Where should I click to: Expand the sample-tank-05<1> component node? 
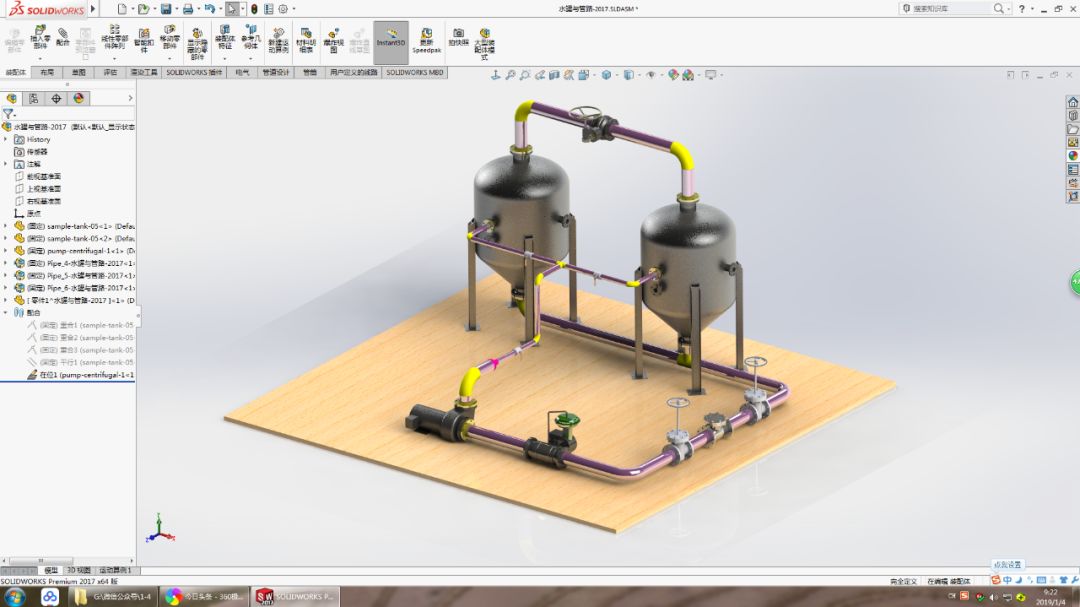6,224
